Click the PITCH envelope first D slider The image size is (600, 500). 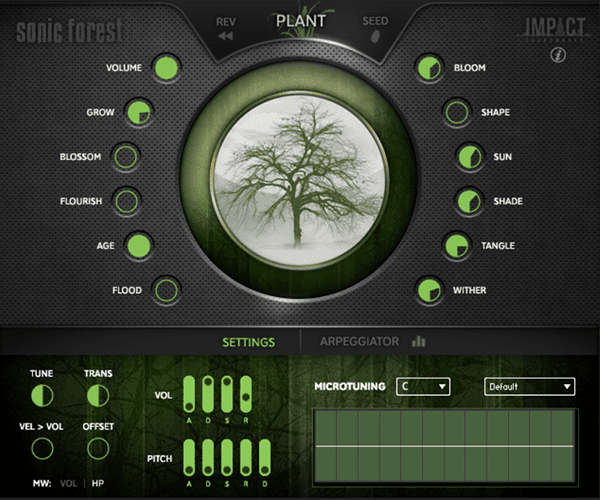click(x=208, y=457)
